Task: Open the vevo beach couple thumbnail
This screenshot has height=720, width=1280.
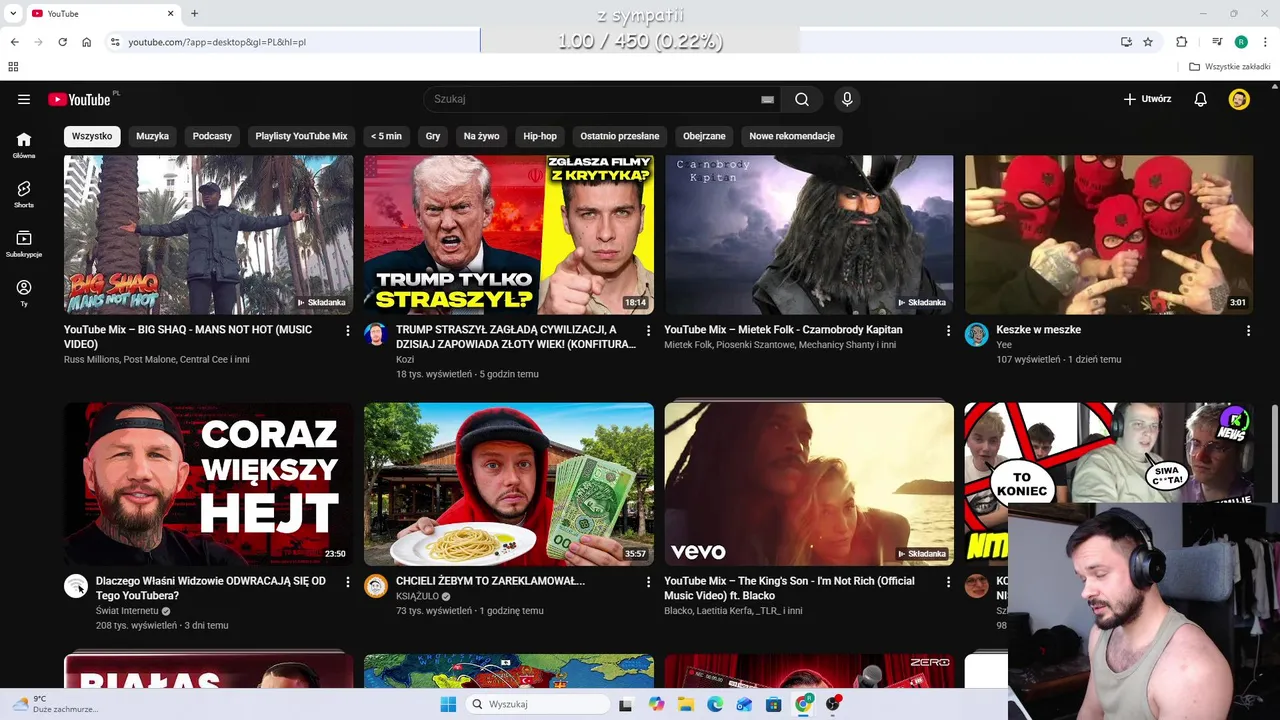Action: [x=809, y=484]
